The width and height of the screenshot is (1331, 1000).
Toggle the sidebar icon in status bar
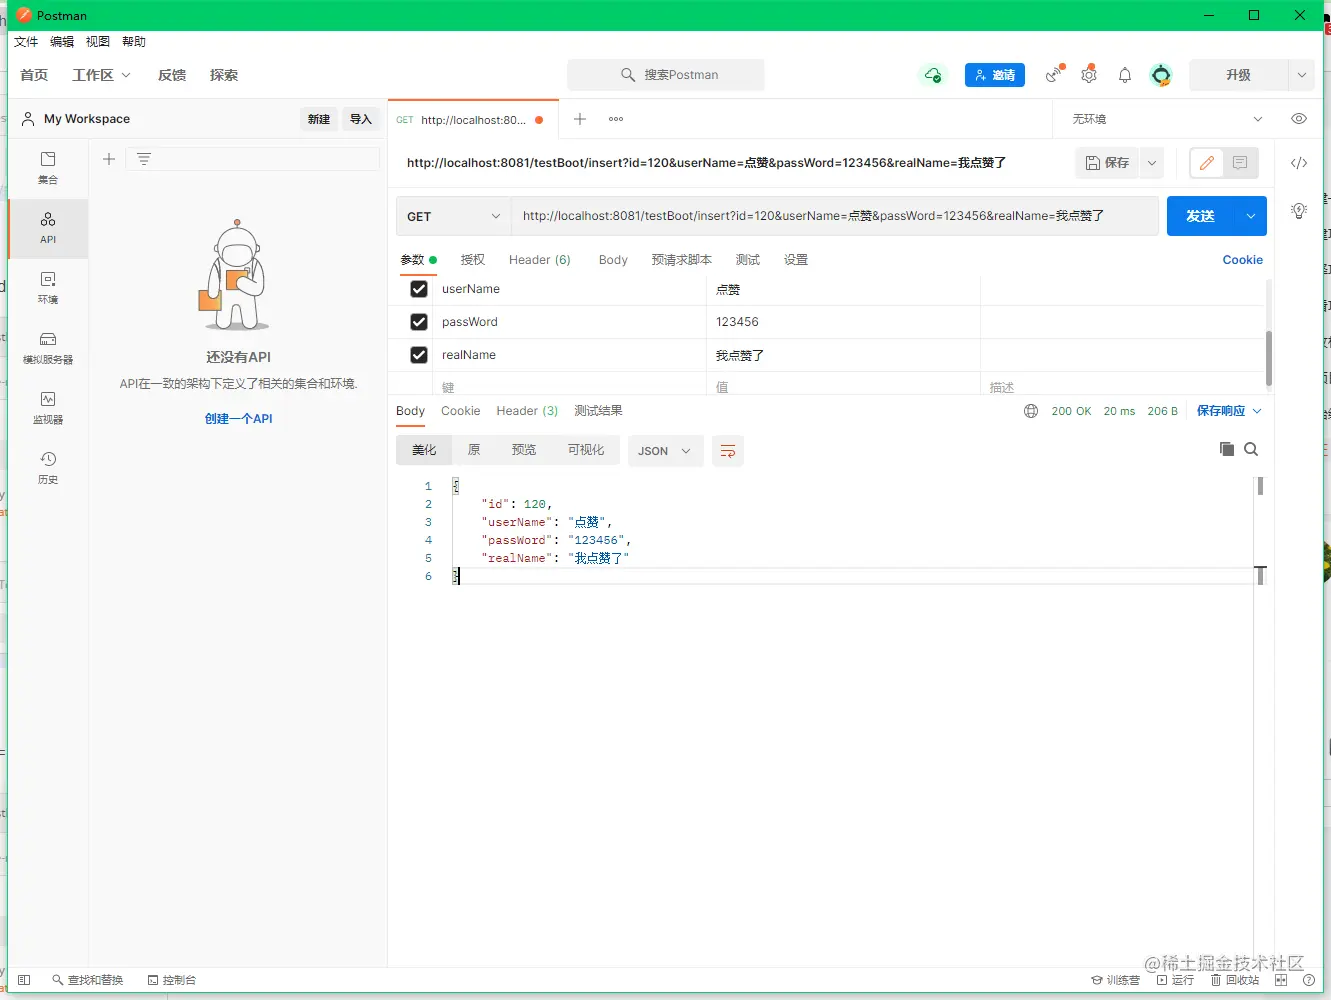25,980
